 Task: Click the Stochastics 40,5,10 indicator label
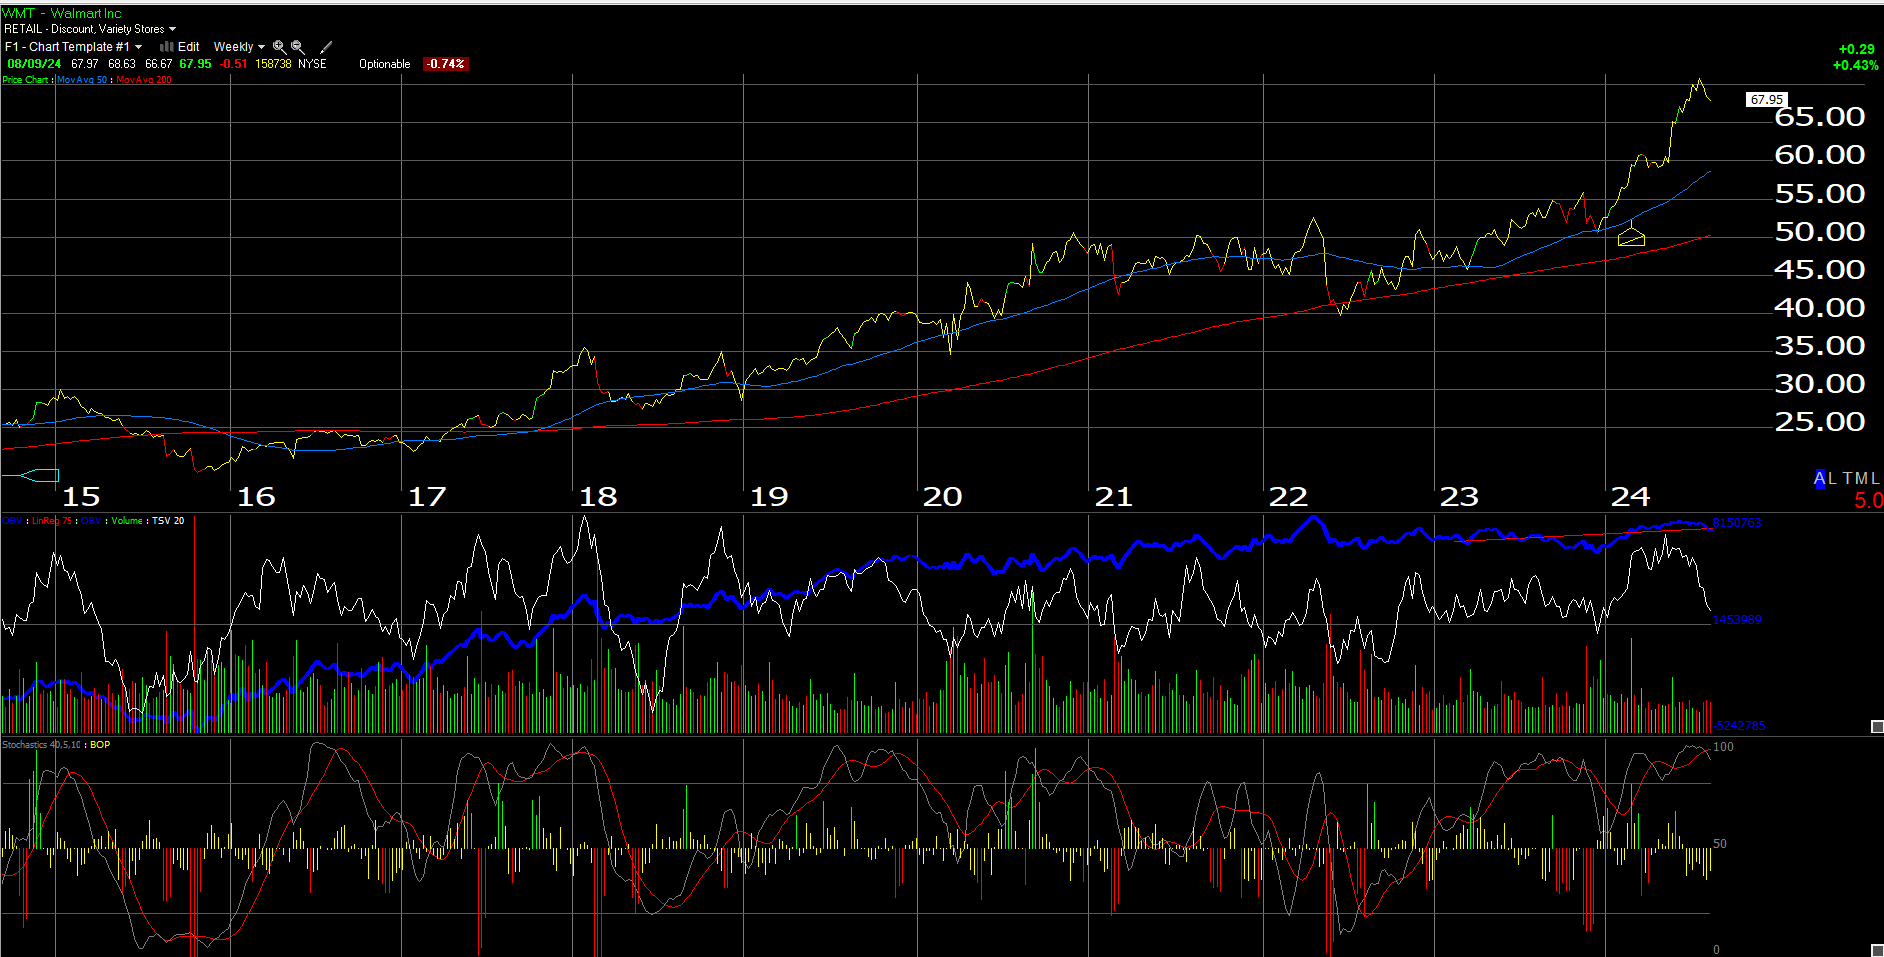click(x=42, y=745)
